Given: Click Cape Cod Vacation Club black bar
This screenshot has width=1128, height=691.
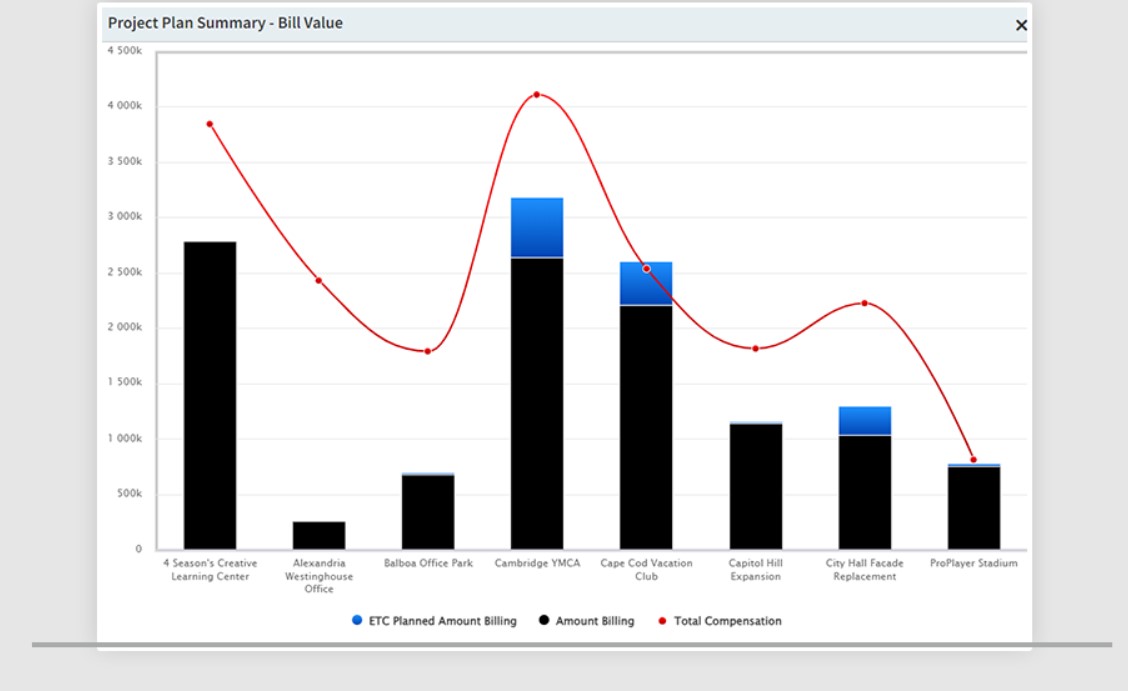Looking at the screenshot, I should (646, 428).
